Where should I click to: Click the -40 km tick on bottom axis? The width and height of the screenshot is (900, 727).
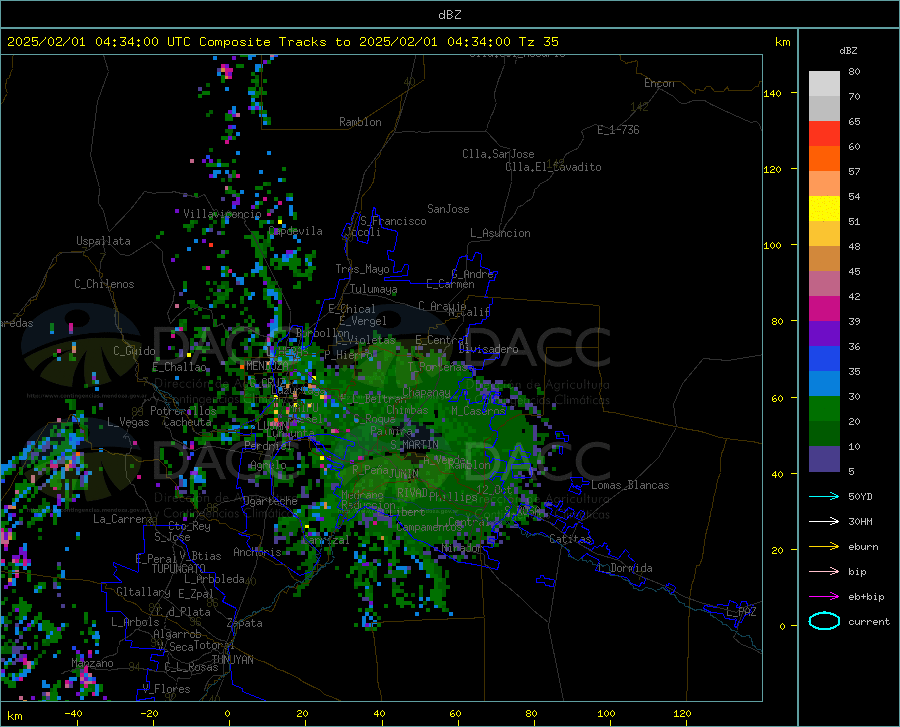pos(73,713)
